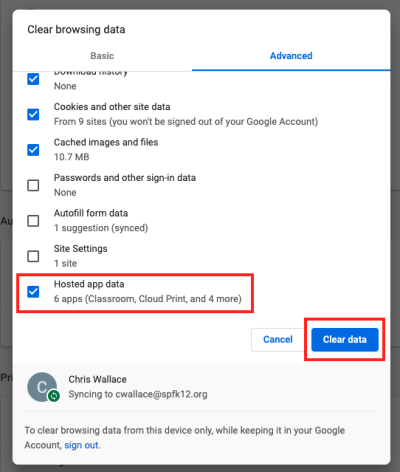The height and width of the screenshot is (472, 400).
Task: Check the Site Settings checkbox
Action: 33,256
